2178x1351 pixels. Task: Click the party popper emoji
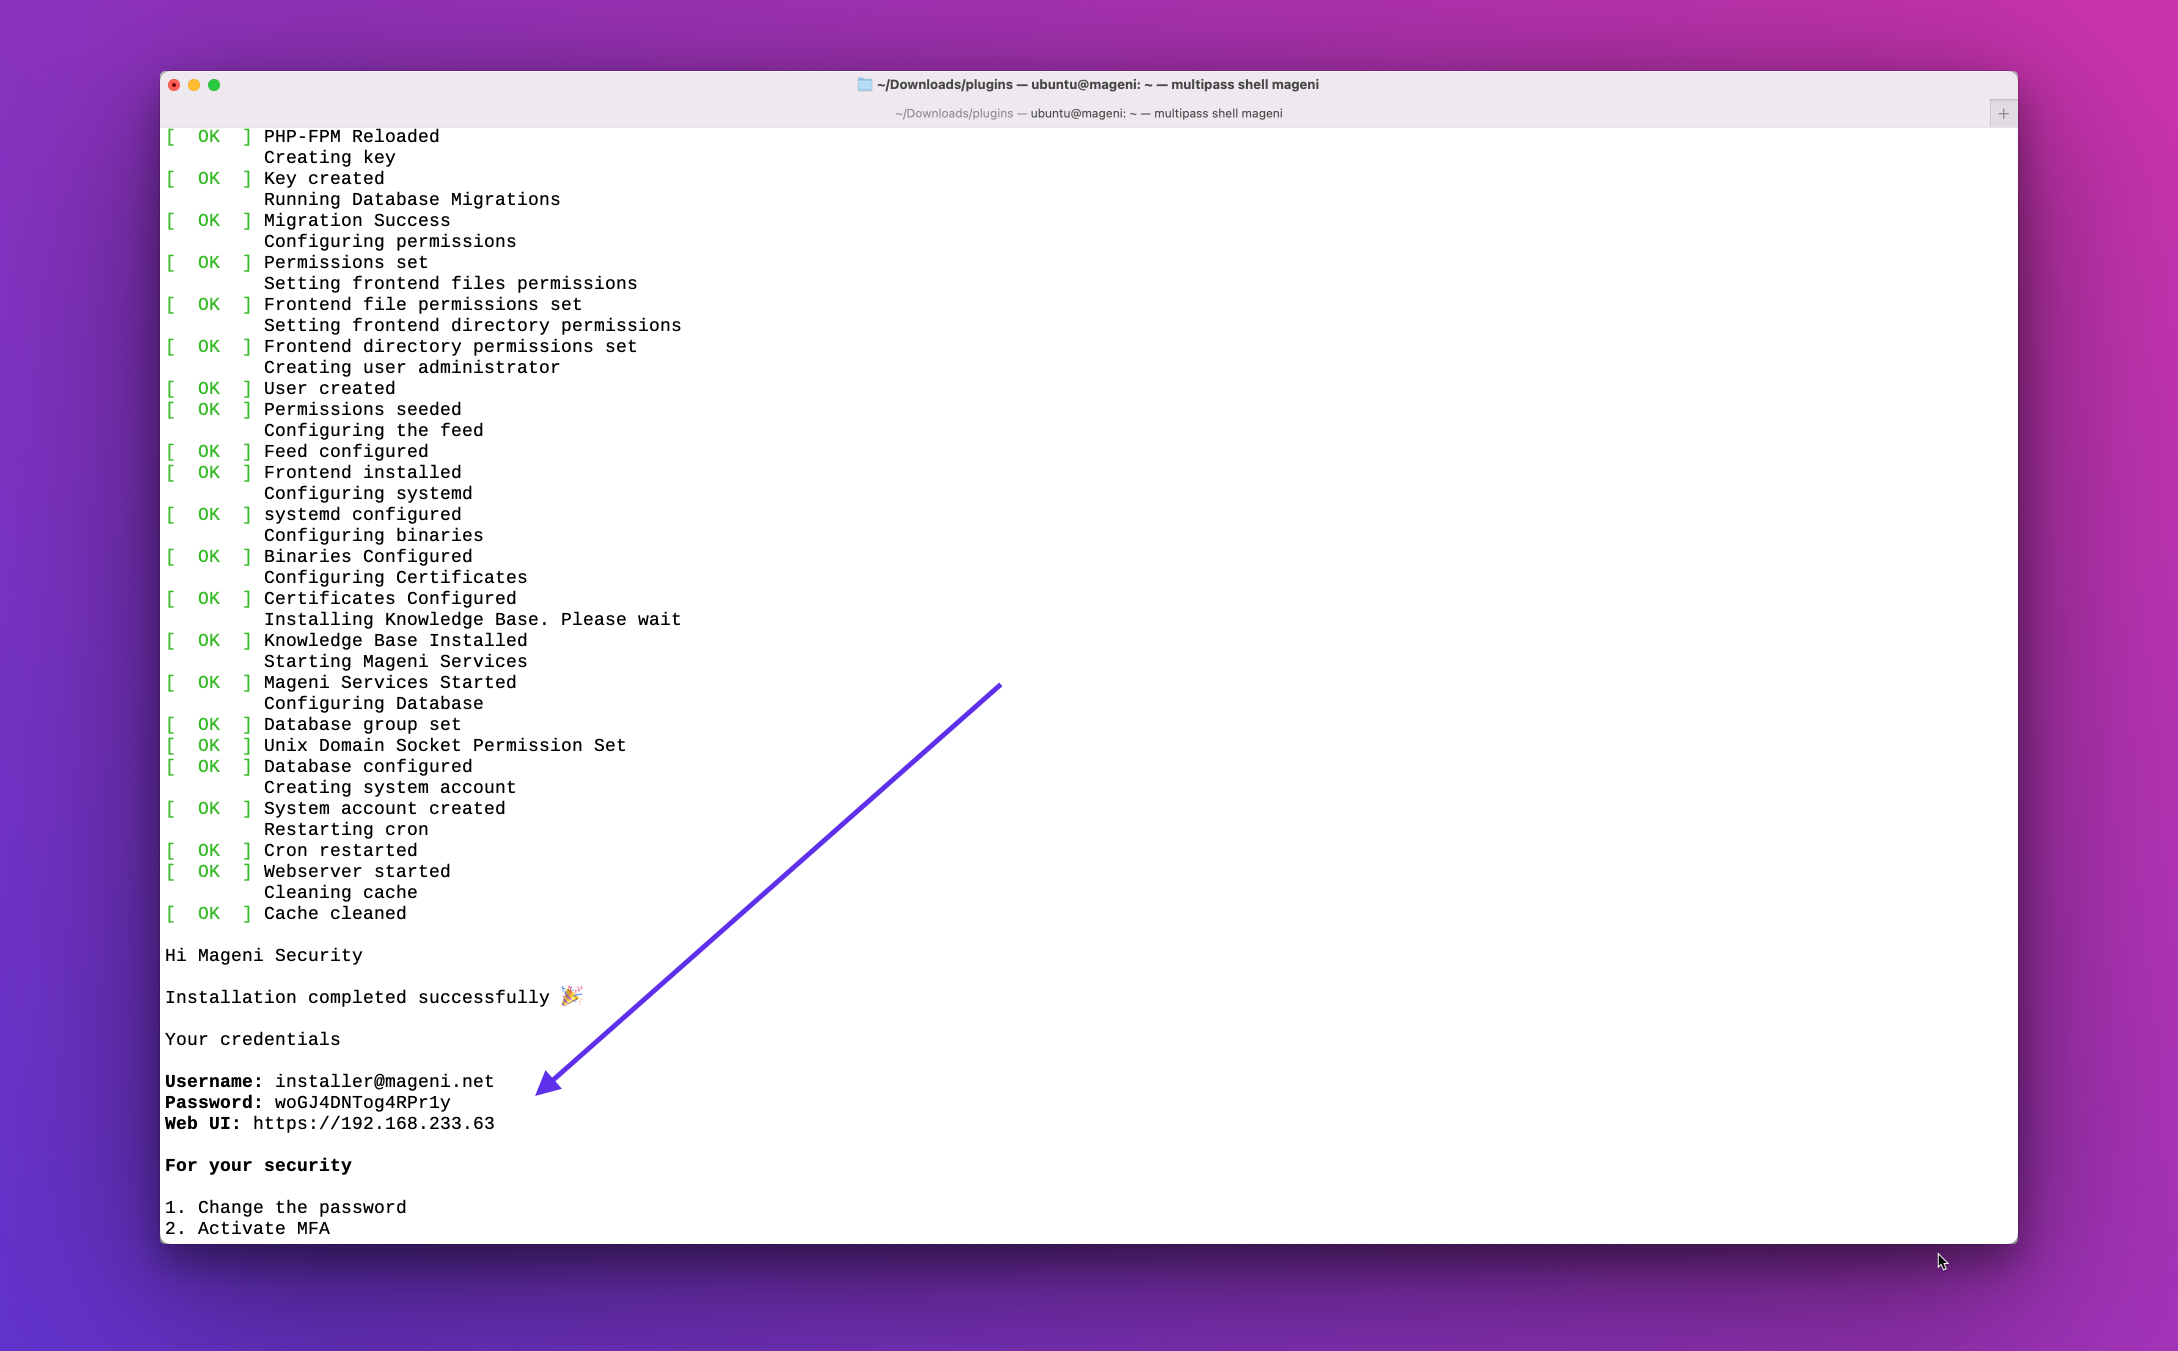[x=571, y=996]
